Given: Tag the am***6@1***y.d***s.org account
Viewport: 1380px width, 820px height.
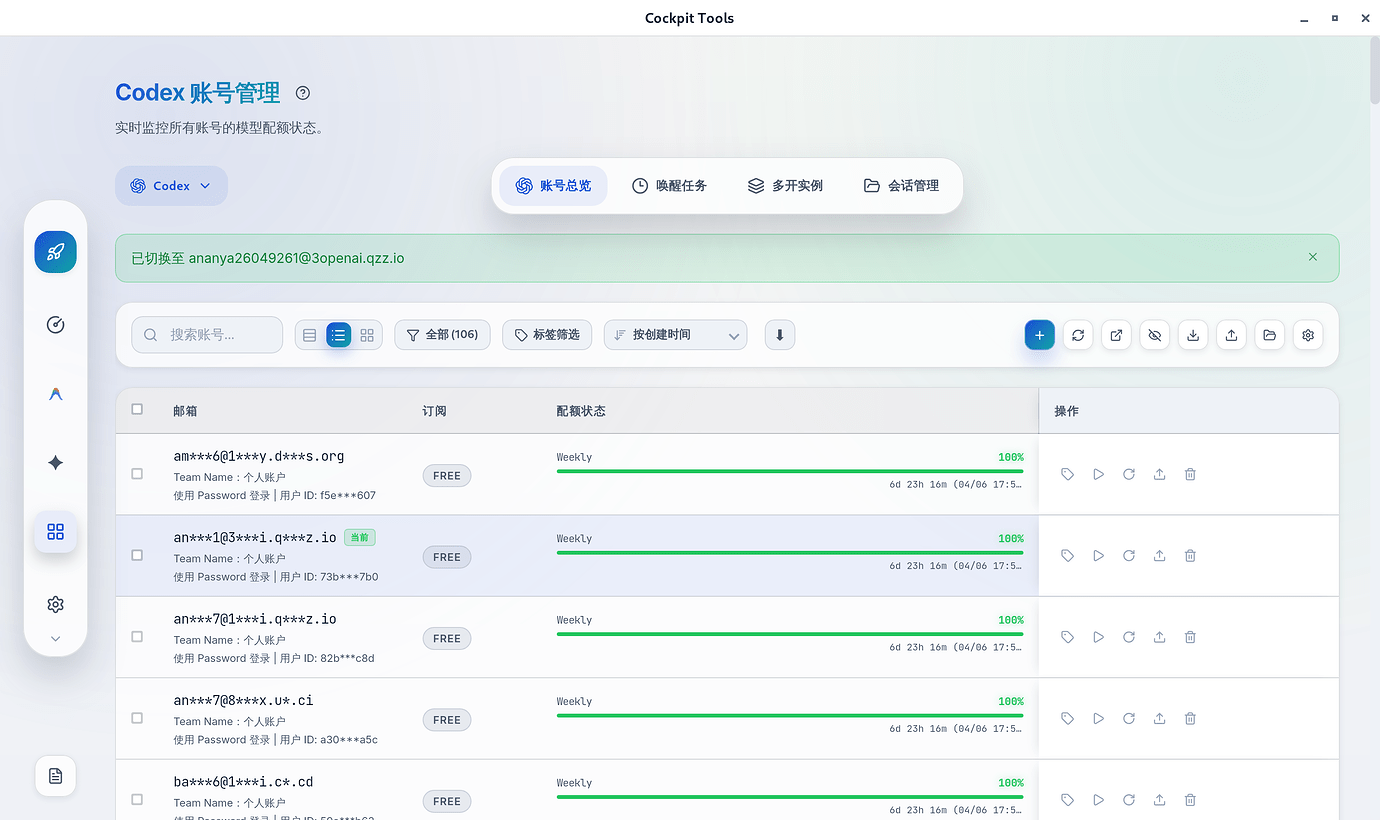Looking at the screenshot, I should [1067, 474].
